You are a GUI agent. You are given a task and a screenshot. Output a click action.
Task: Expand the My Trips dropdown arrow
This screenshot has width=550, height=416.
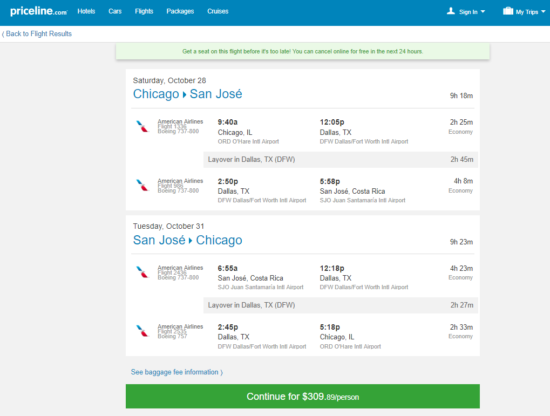tap(543, 12)
